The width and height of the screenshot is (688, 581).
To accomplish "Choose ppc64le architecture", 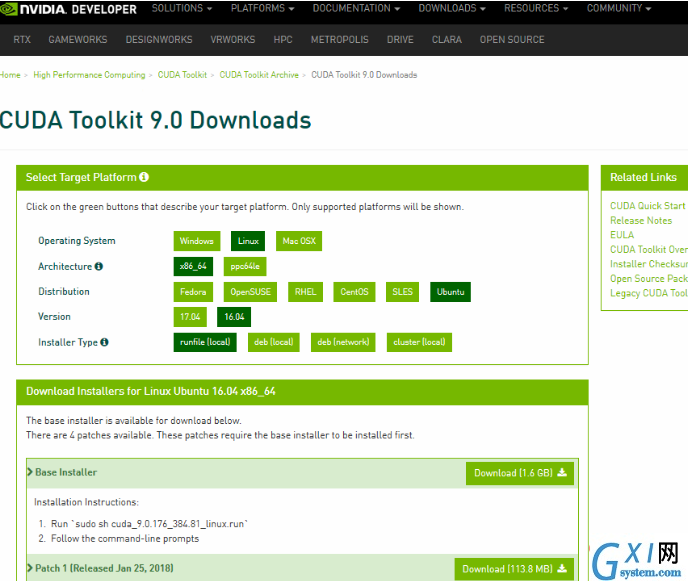I will point(245,266).
